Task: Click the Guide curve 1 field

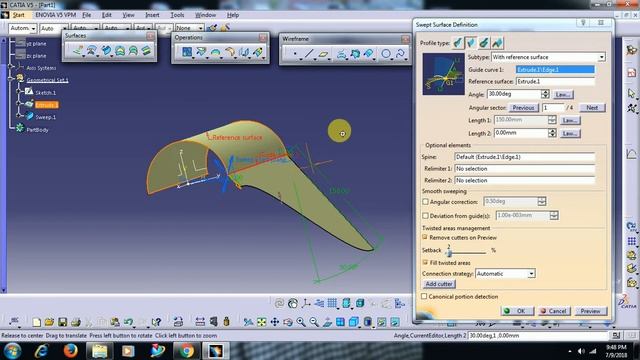Action: [x=555, y=70]
